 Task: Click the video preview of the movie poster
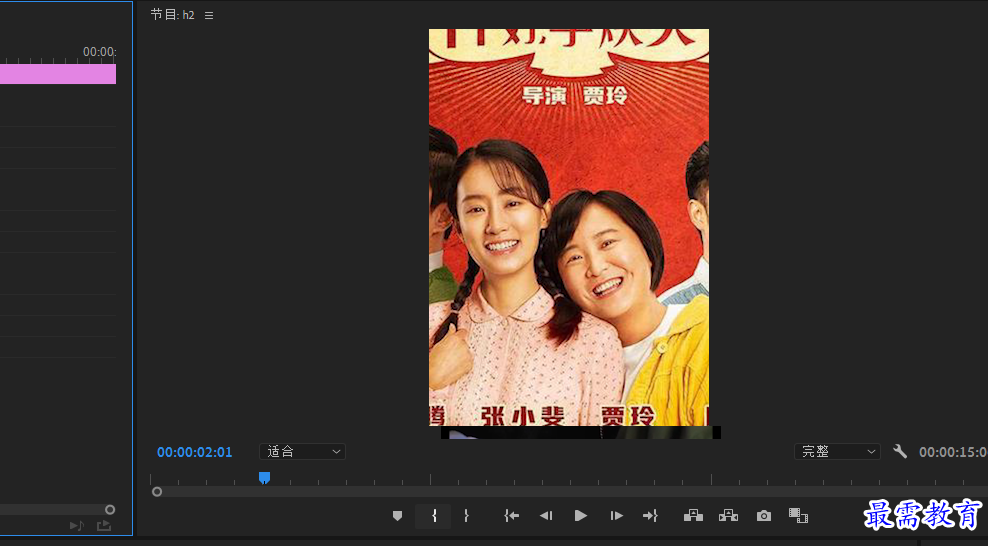pyautogui.click(x=569, y=227)
